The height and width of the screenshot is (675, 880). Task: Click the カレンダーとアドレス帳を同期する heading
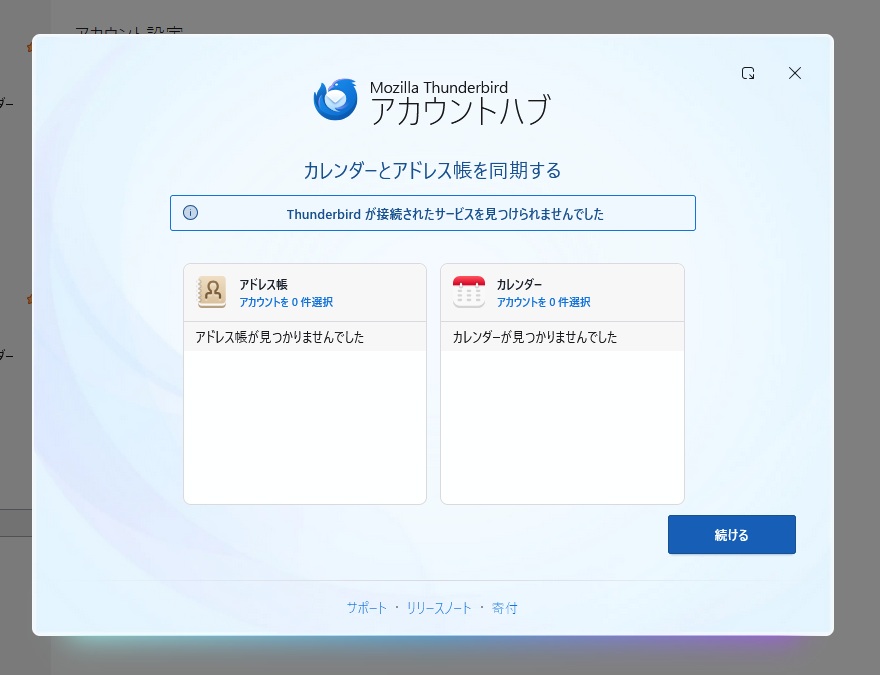(432, 170)
